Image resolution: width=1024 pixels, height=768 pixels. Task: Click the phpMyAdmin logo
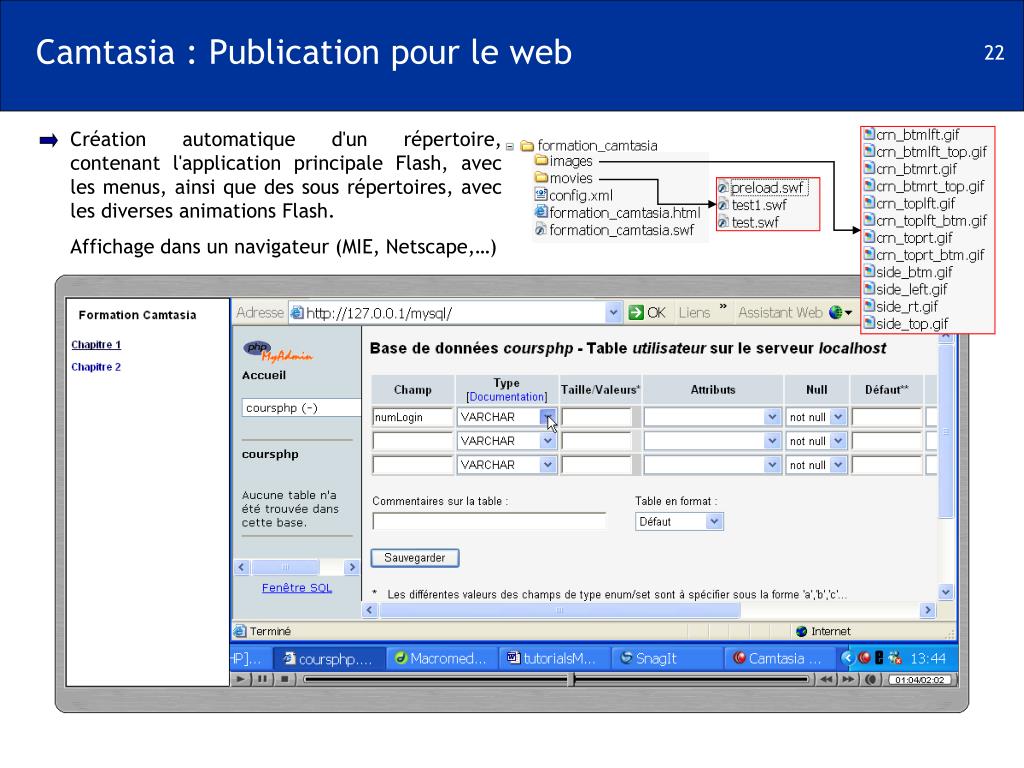[x=278, y=351]
